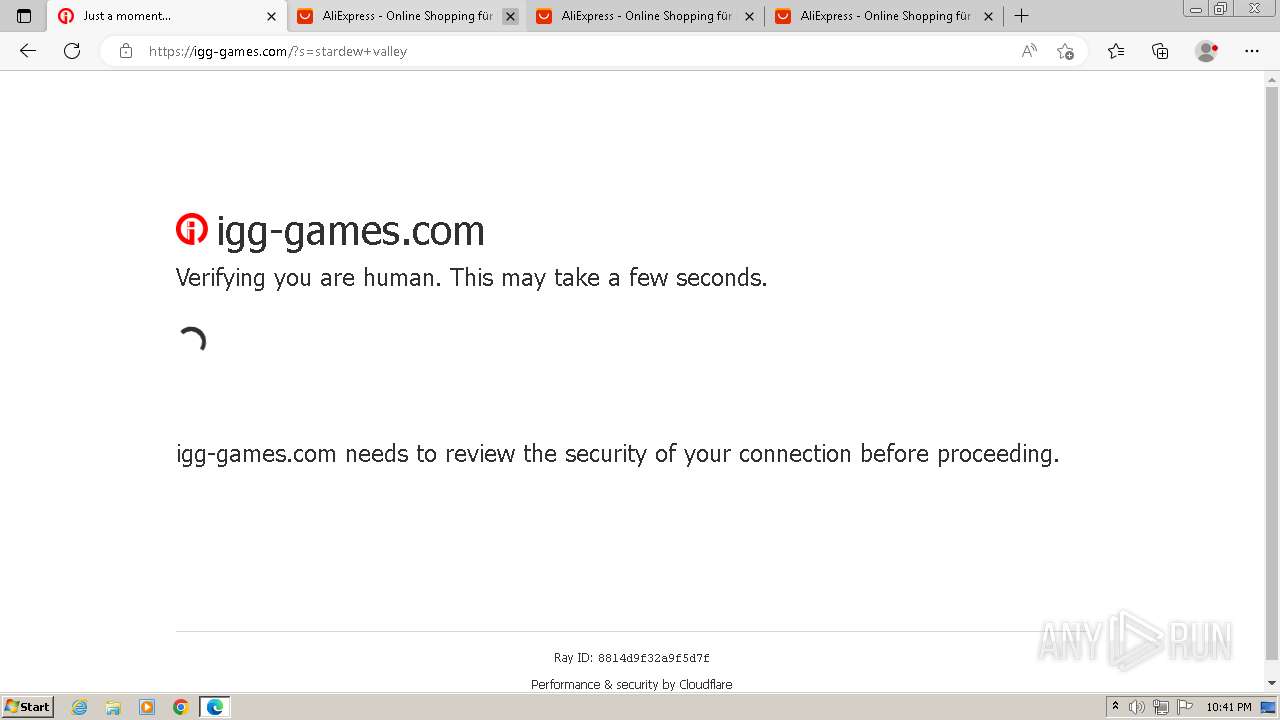The image size is (1280, 720).
Task: Close the second tab, an AliExpress tab
Action: 510,16
